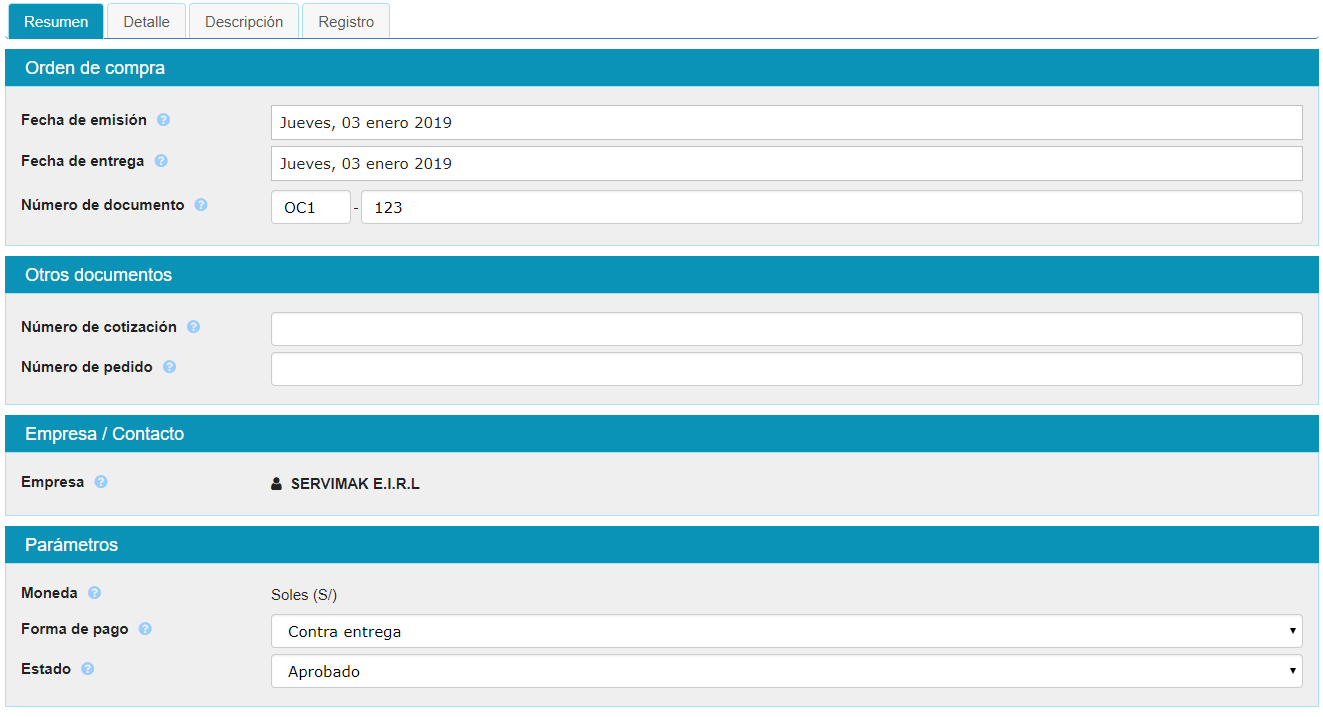Switch to the Detalle tab
Viewport: 1323px width, 717px height.
(x=146, y=22)
